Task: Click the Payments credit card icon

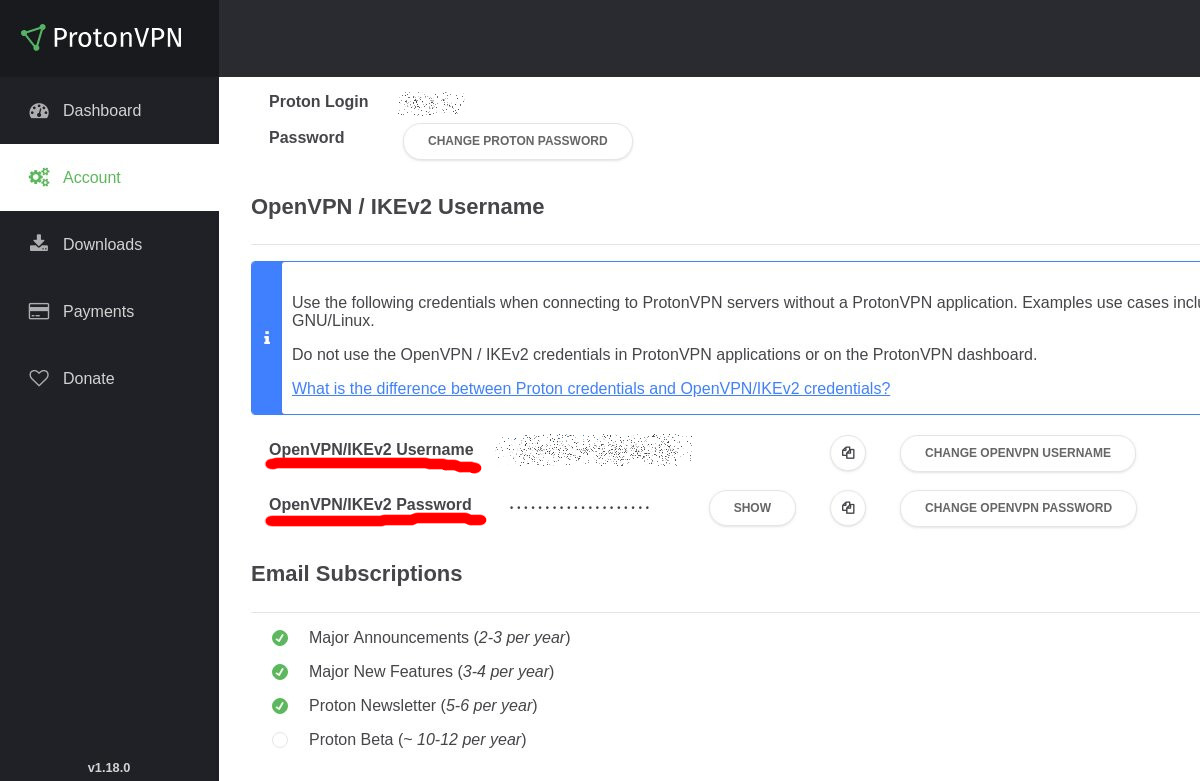Action: tap(39, 311)
